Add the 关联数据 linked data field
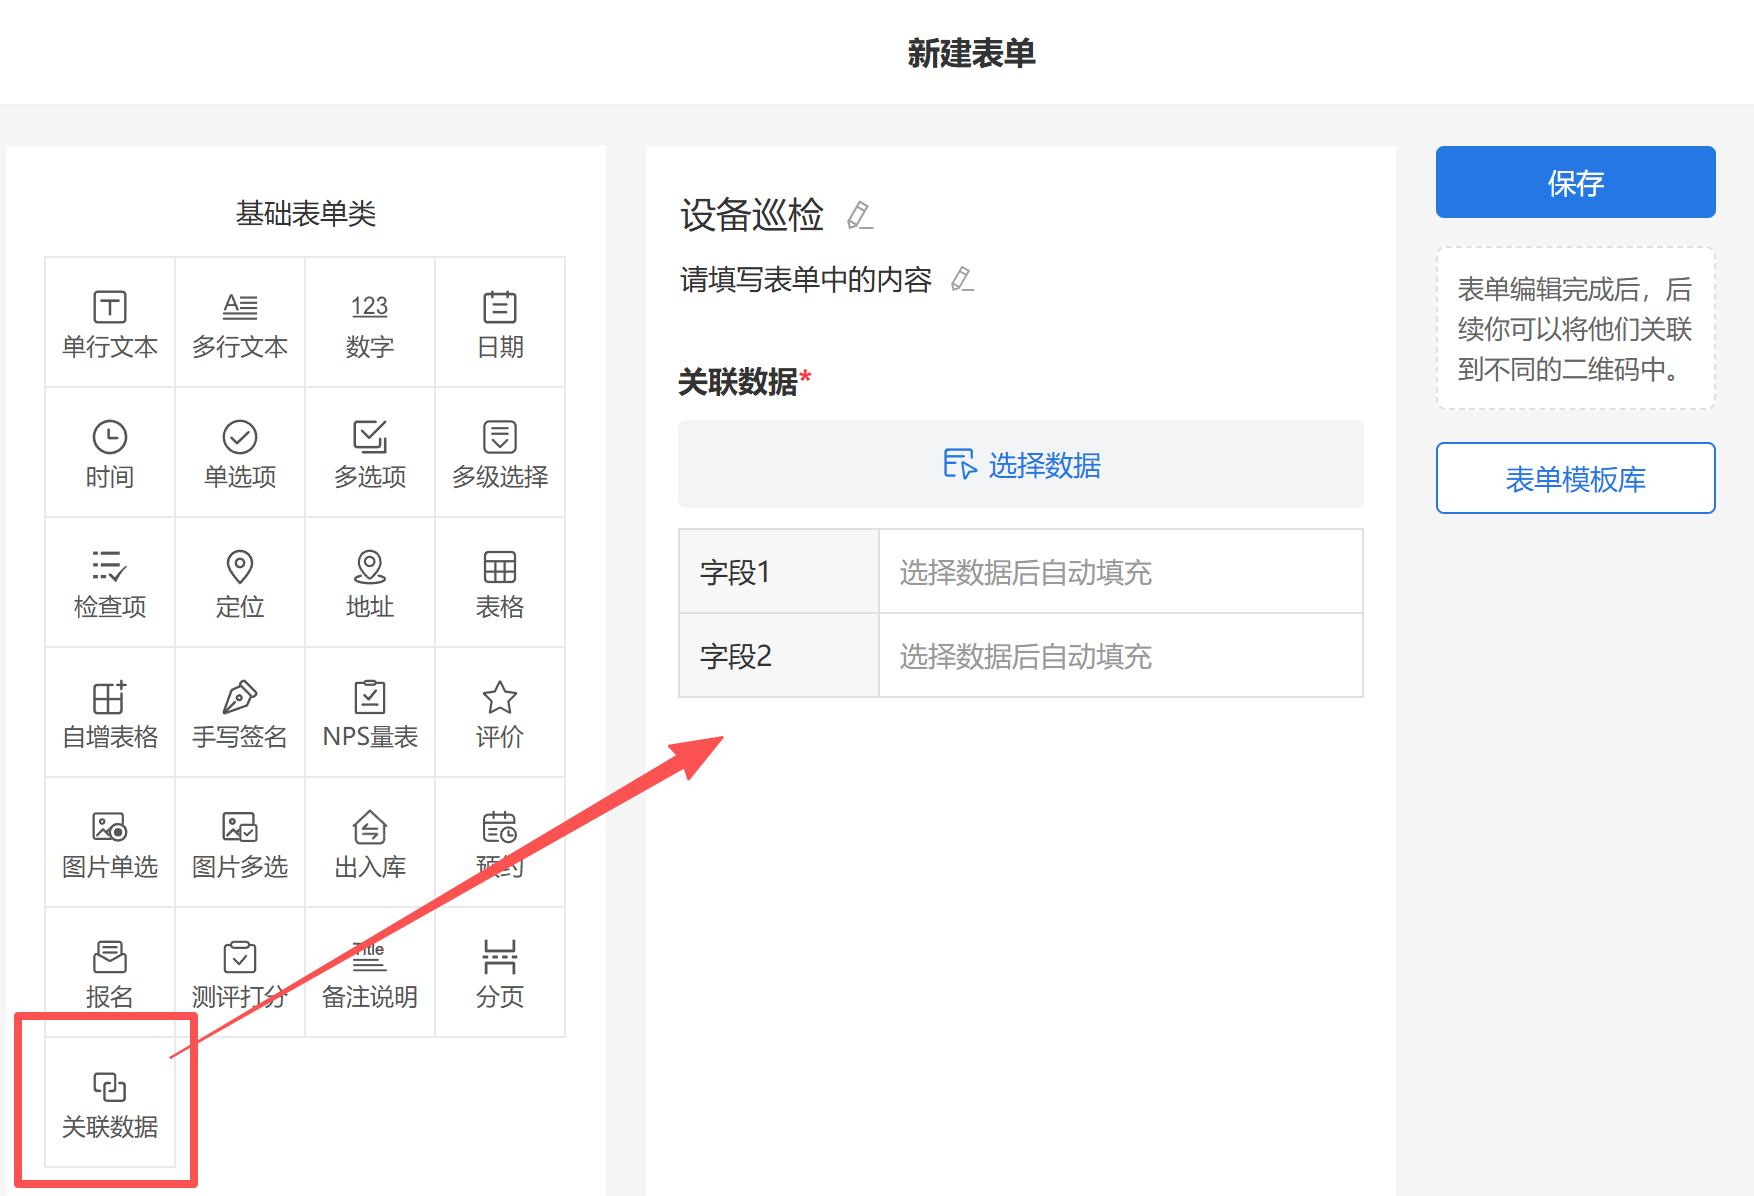The width and height of the screenshot is (1754, 1196). 110,1102
